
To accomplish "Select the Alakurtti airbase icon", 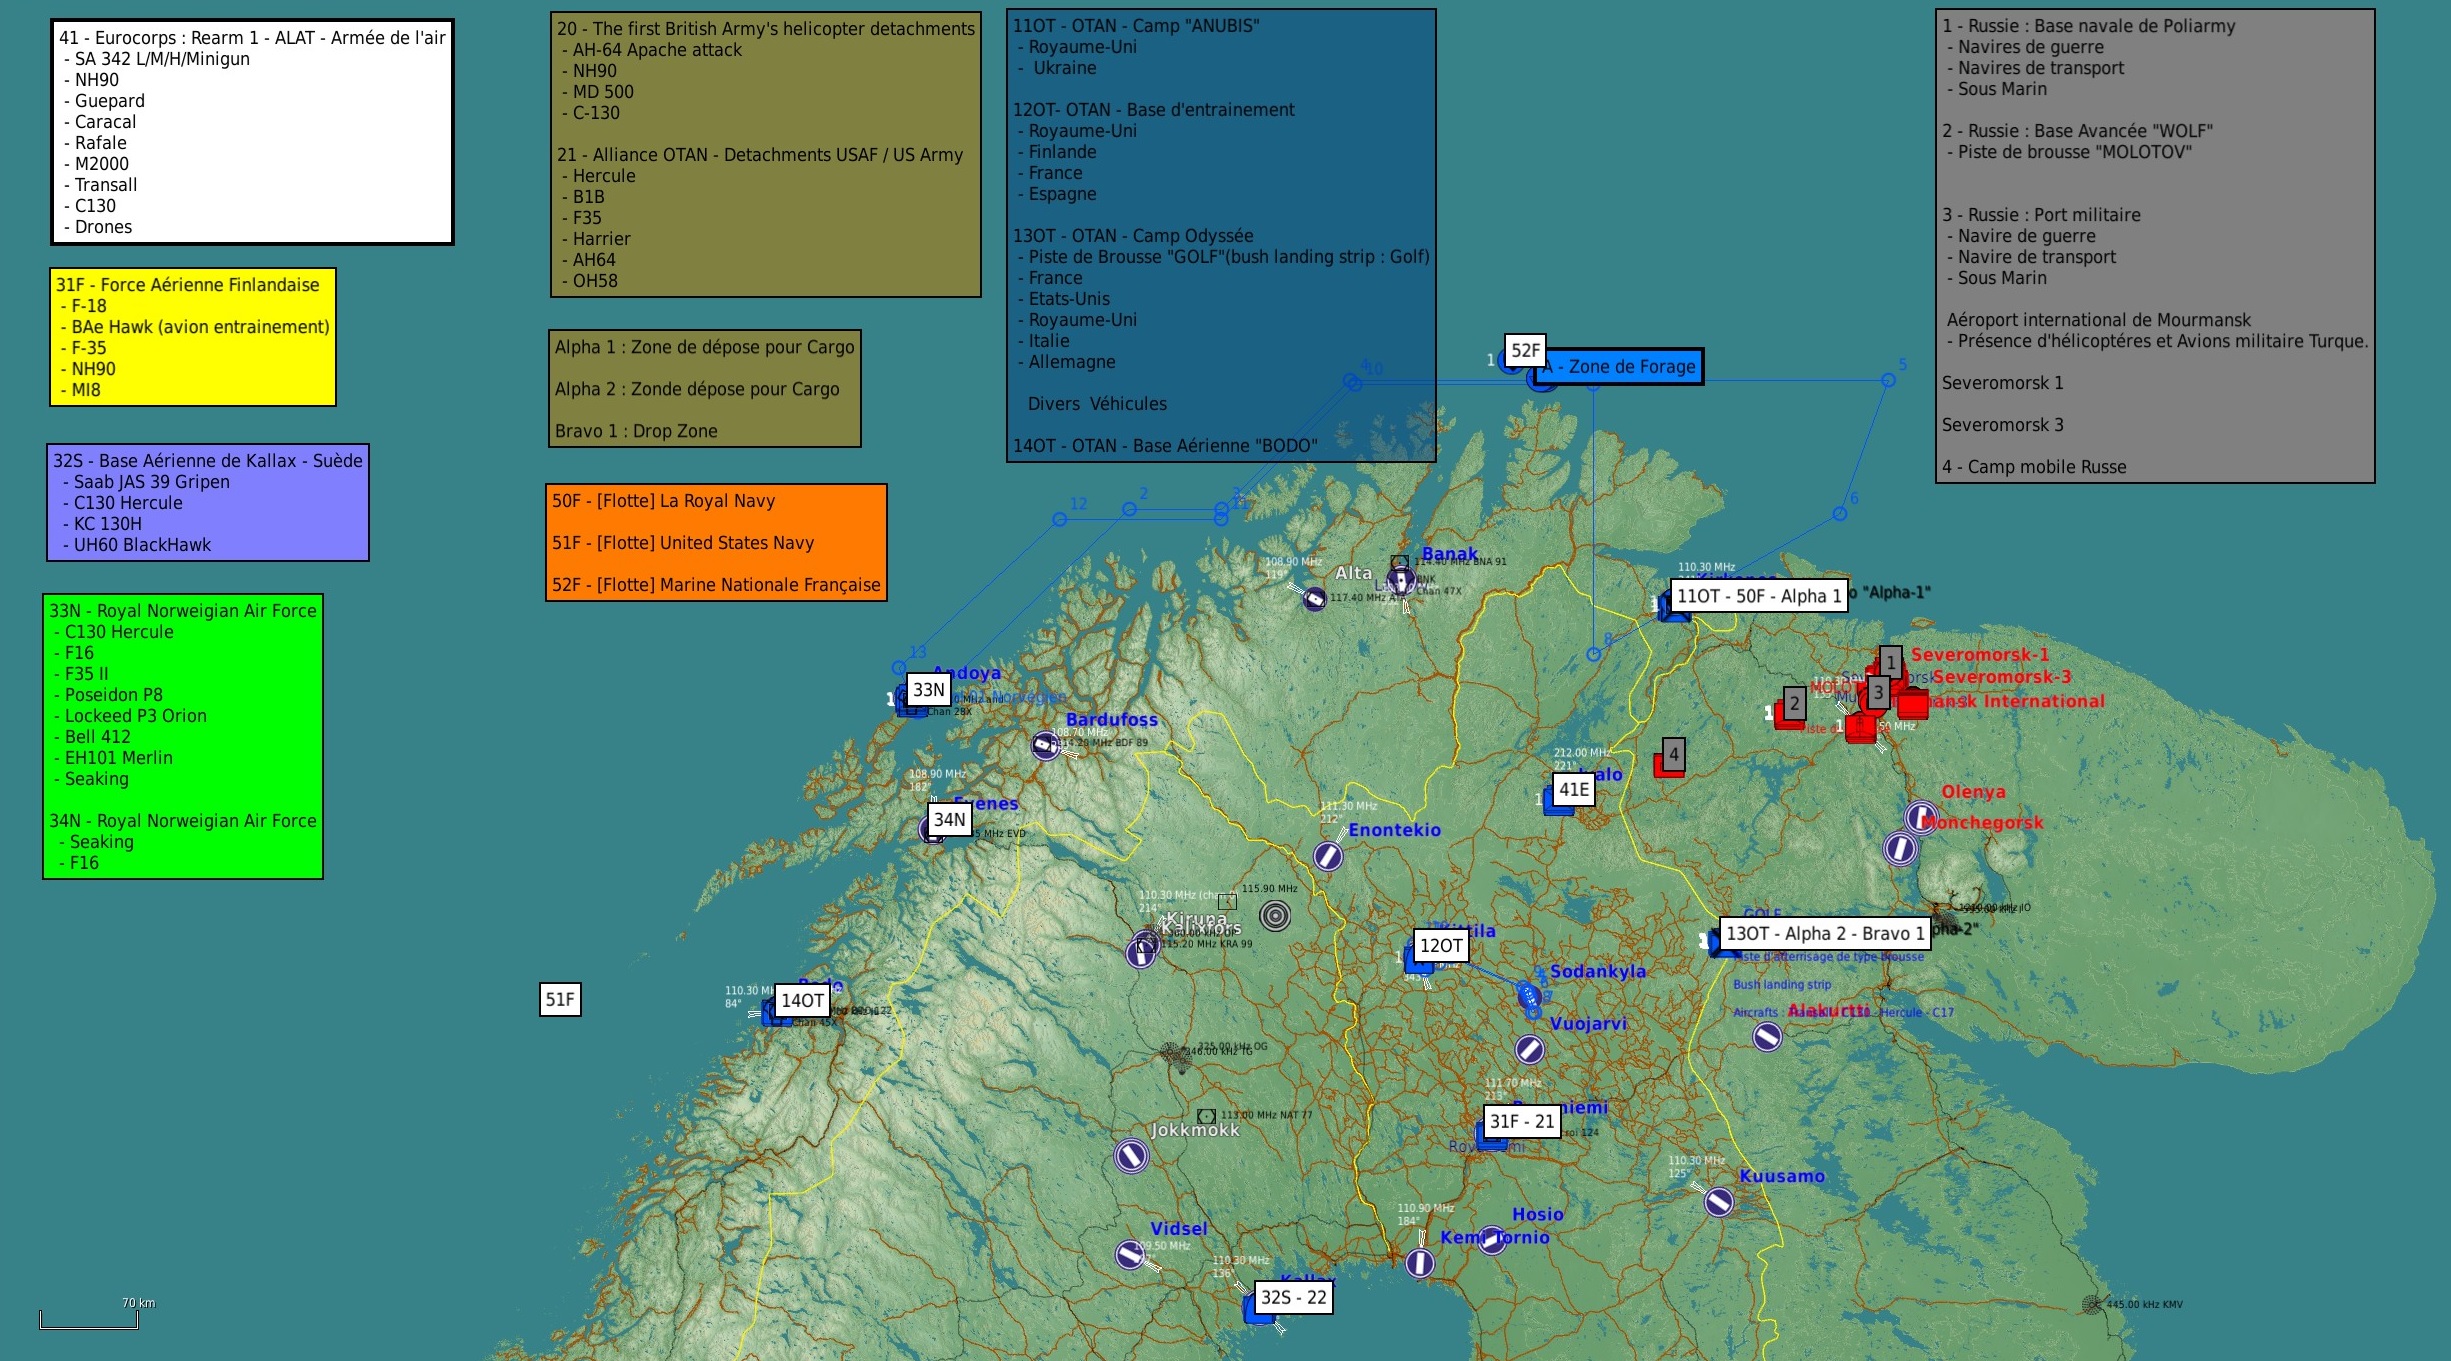I will [x=1767, y=1037].
